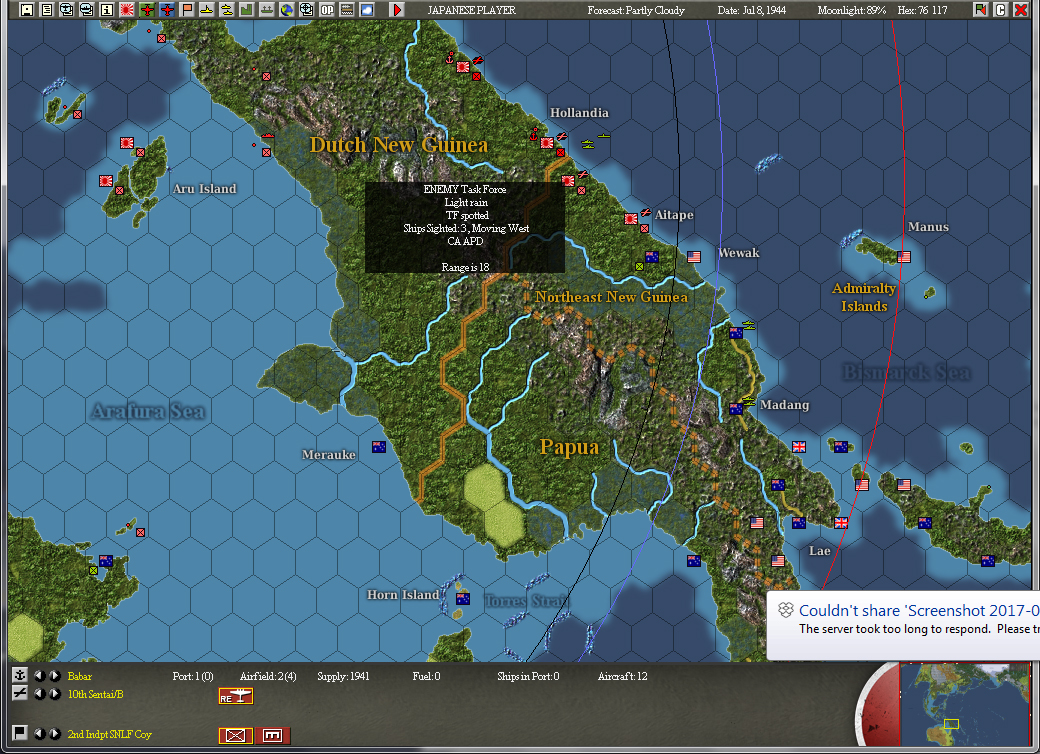Click the 'JAPANESE PLAYER' label
This screenshot has width=1040, height=754.
[x=472, y=10]
